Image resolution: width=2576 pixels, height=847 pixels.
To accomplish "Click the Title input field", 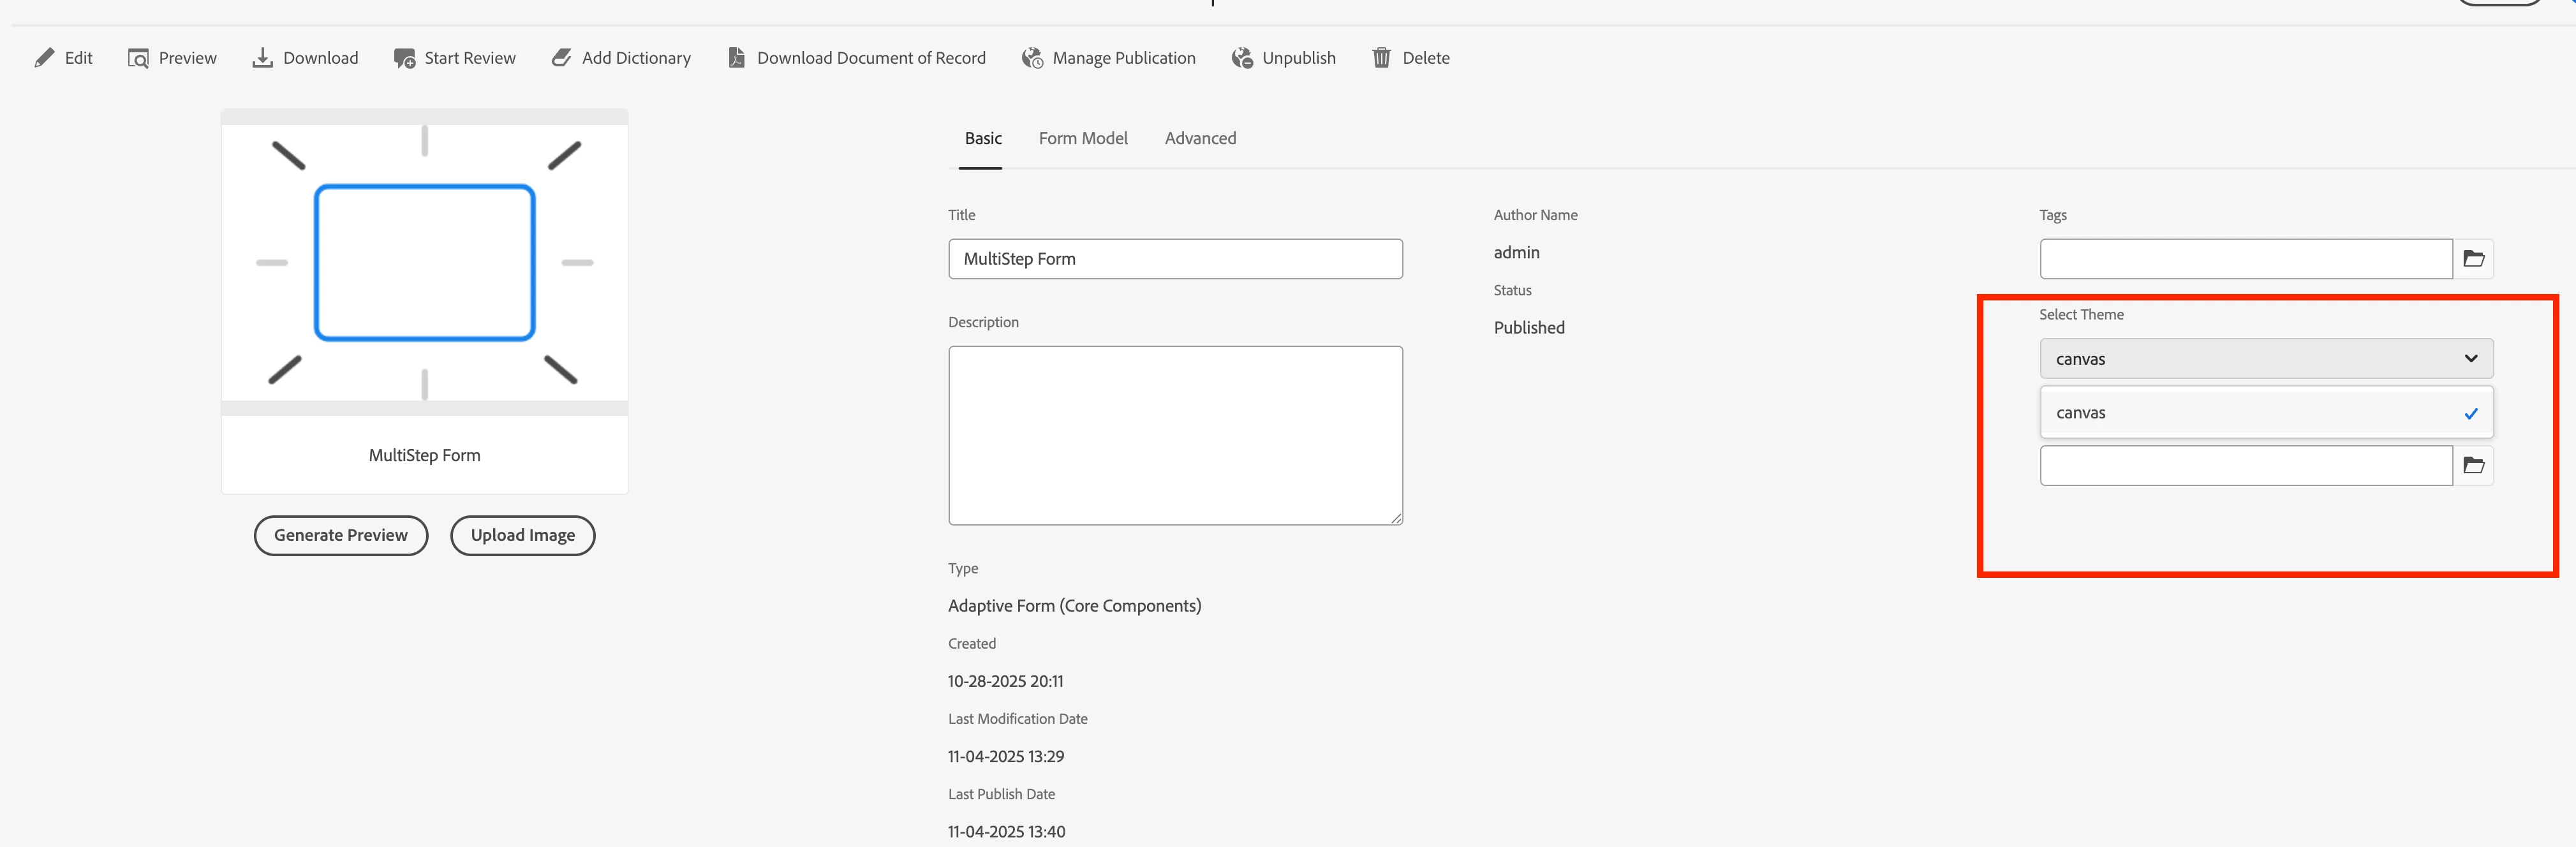I will 1175,259.
